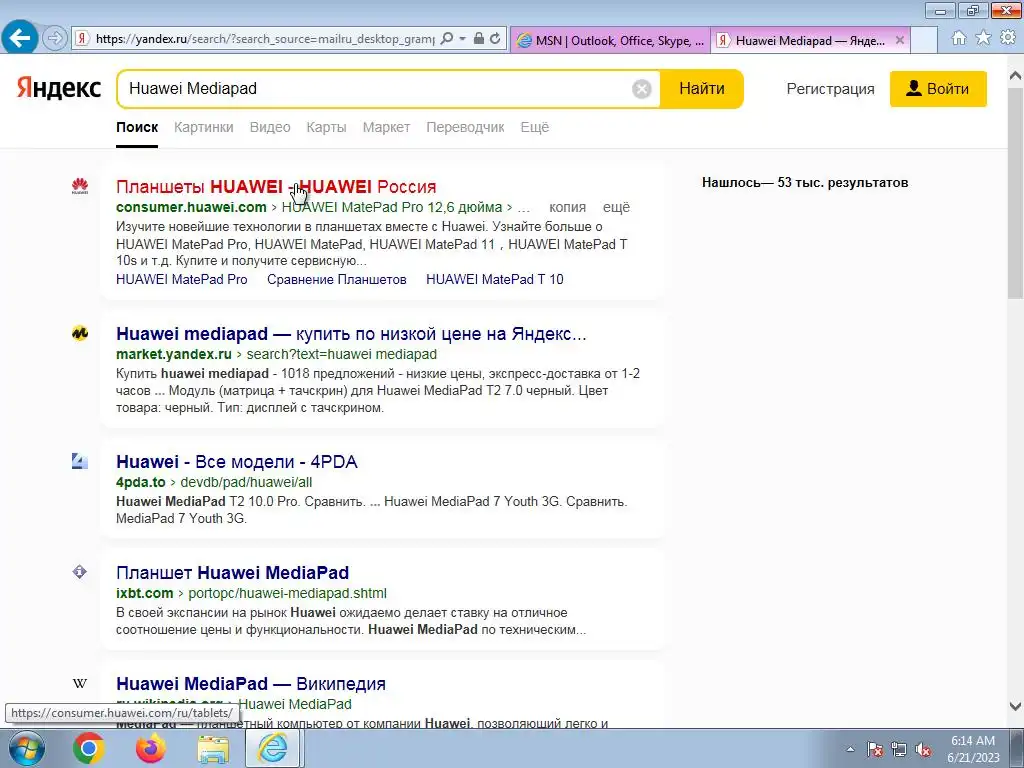Viewport: 1024px width, 768px height.
Task: Select the Поиск tab
Action: pyautogui.click(x=137, y=127)
